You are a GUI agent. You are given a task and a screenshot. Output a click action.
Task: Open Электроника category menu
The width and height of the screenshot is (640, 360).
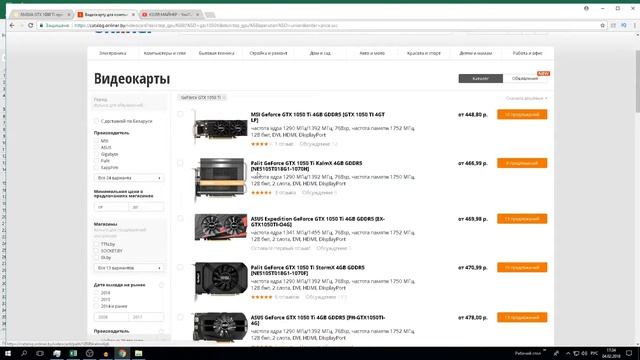point(113,53)
